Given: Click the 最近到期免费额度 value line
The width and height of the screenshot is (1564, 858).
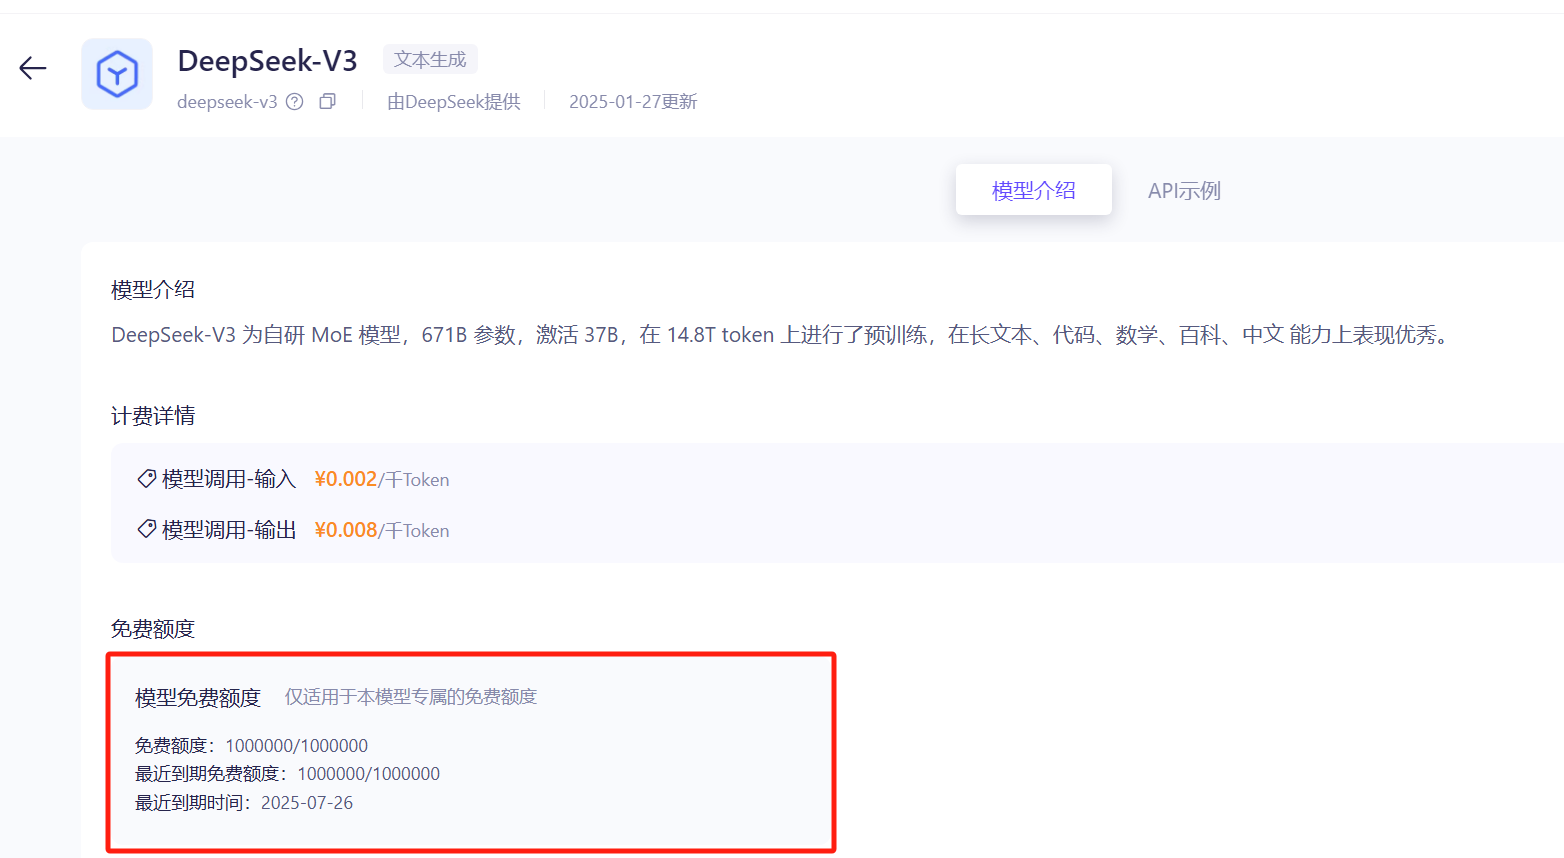Looking at the screenshot, I should point(288,774).
